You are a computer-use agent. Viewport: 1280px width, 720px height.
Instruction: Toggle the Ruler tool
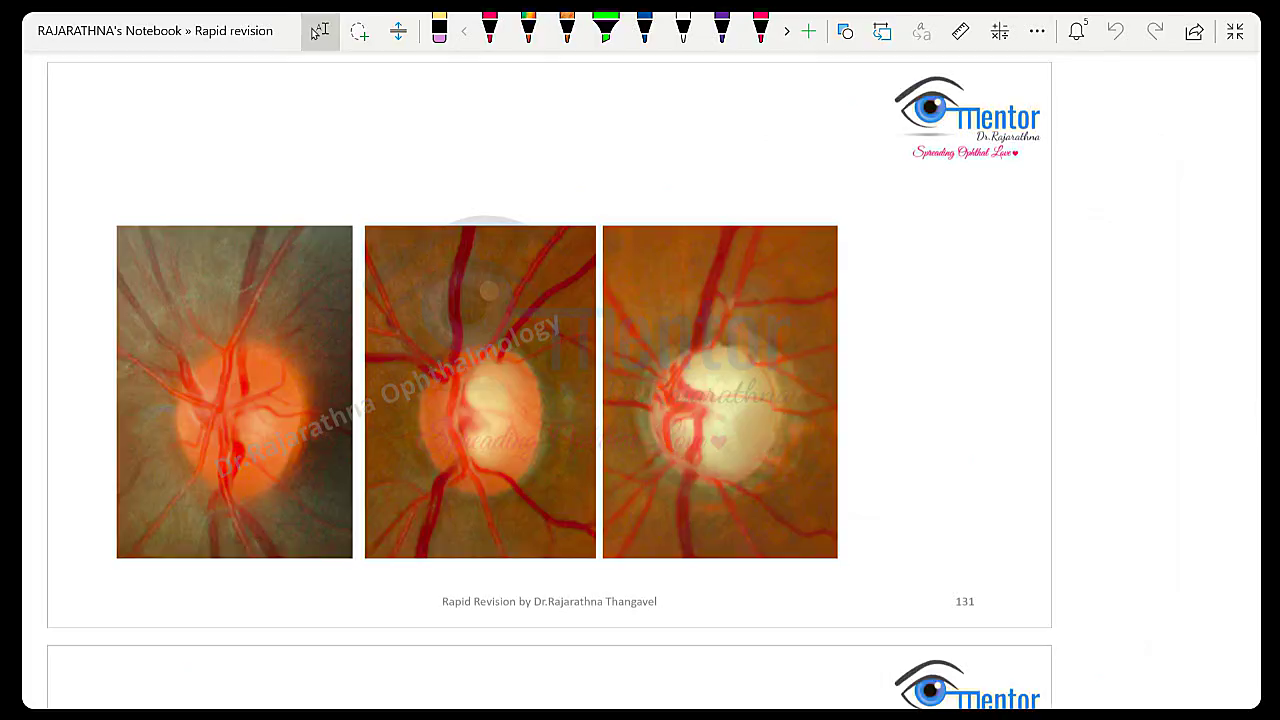point(960,32)
